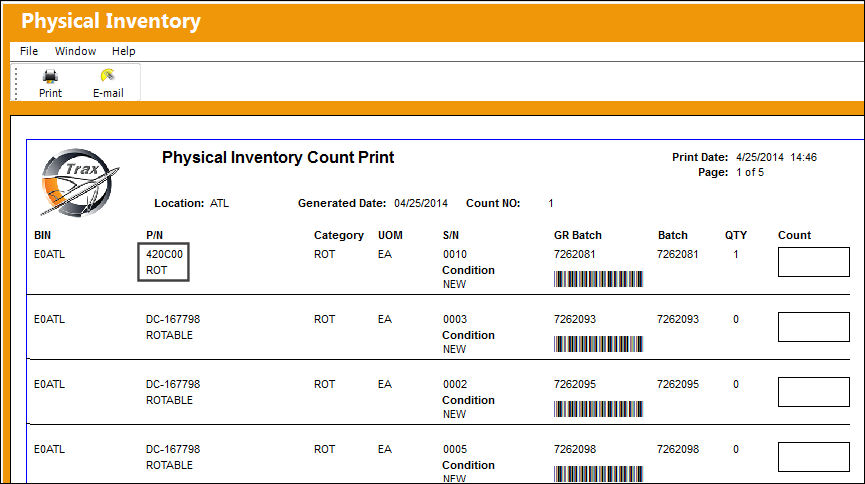Click the E0ATL bin in 420C00 row
Image resolution: width=865 pixels, height=484 pixels.
[49, 254]
